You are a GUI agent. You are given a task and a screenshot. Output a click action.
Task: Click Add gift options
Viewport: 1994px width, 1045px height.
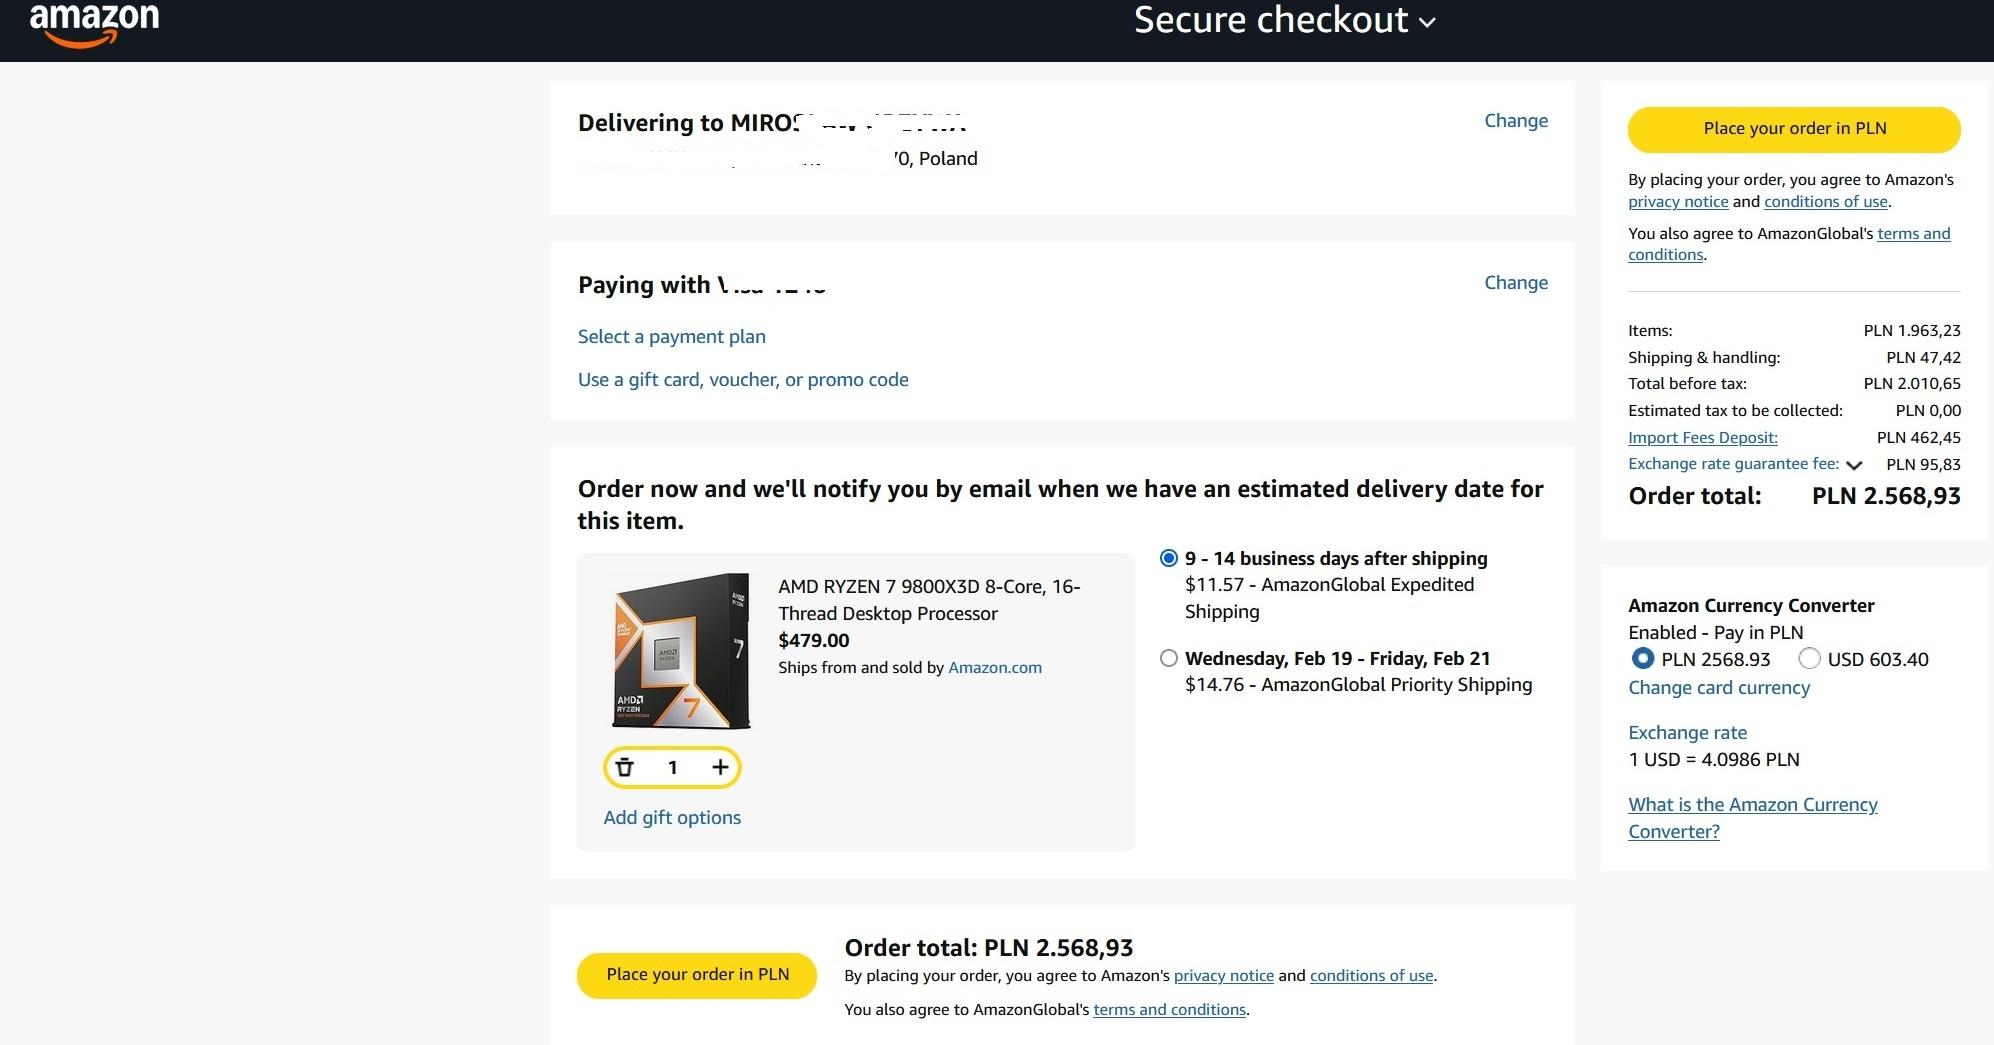click(672, 818)
